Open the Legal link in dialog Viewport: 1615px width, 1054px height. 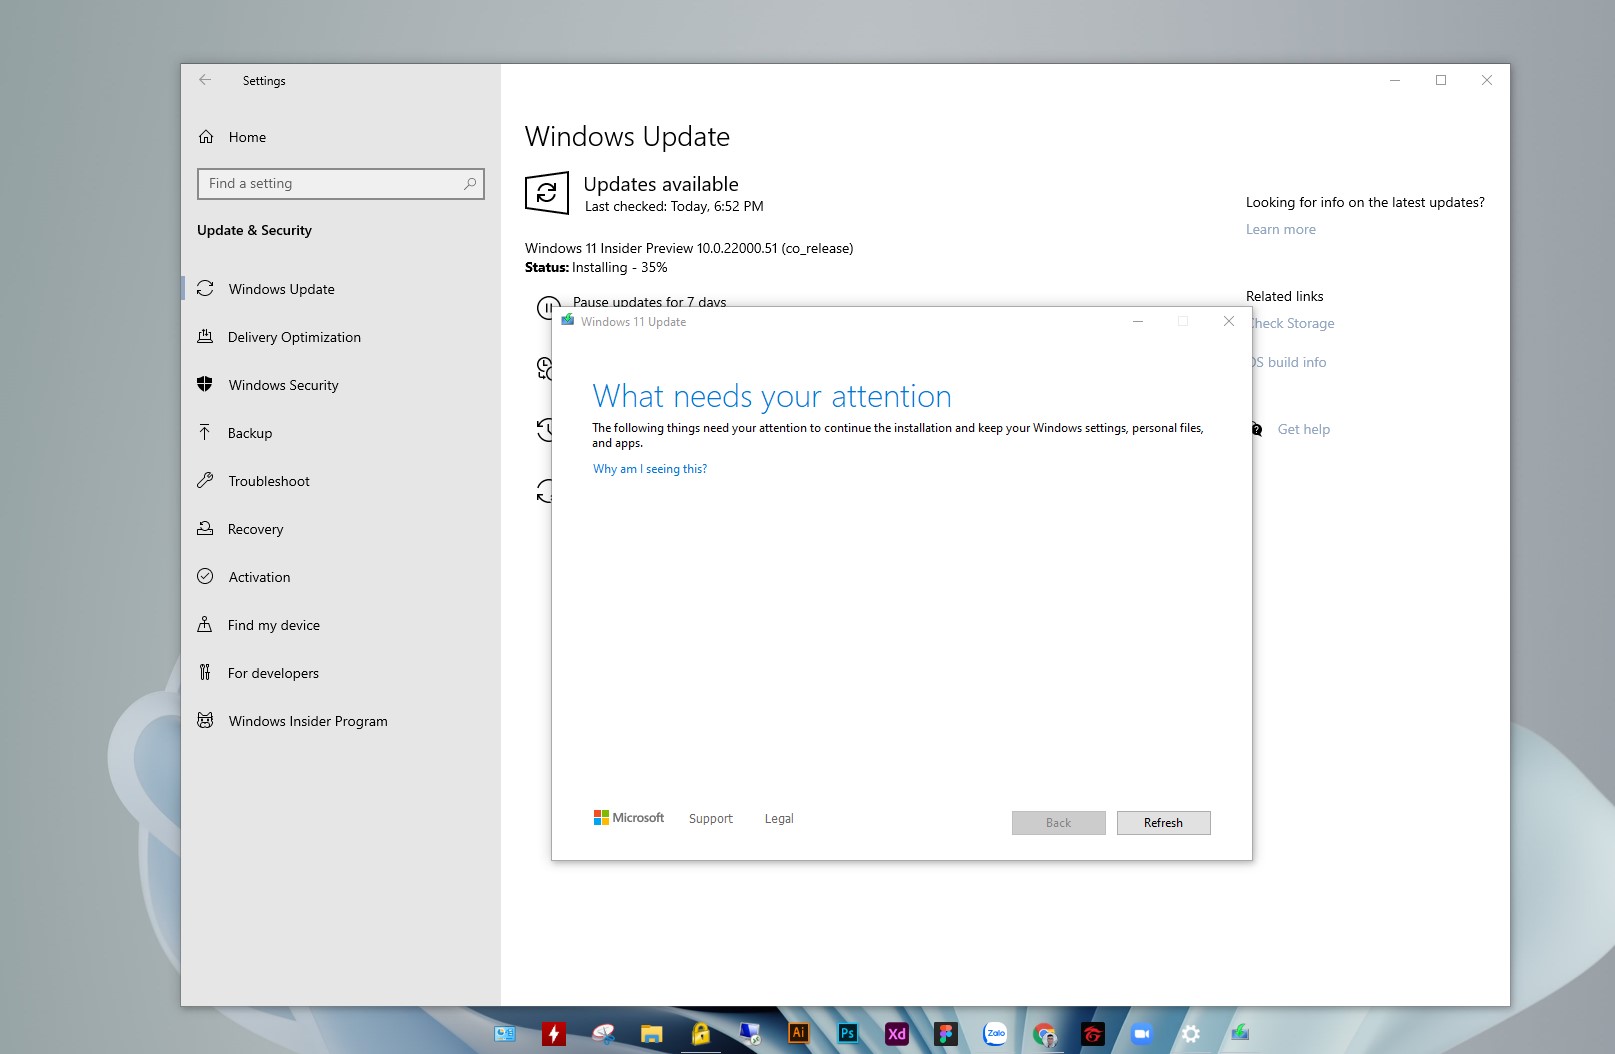point(779,819)
